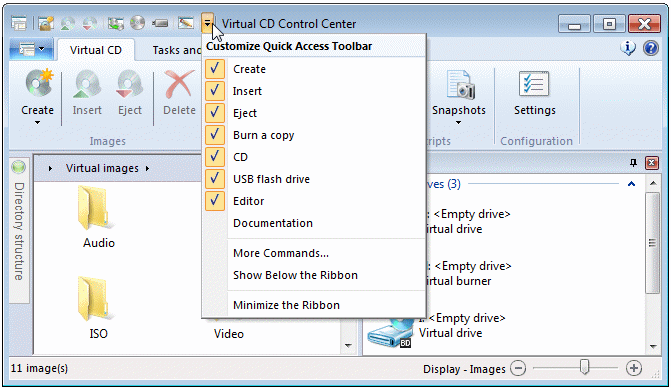Screen dimensions: 671x388
Task: Open the application menu dropdown button
Action: (x=31, y=49)
